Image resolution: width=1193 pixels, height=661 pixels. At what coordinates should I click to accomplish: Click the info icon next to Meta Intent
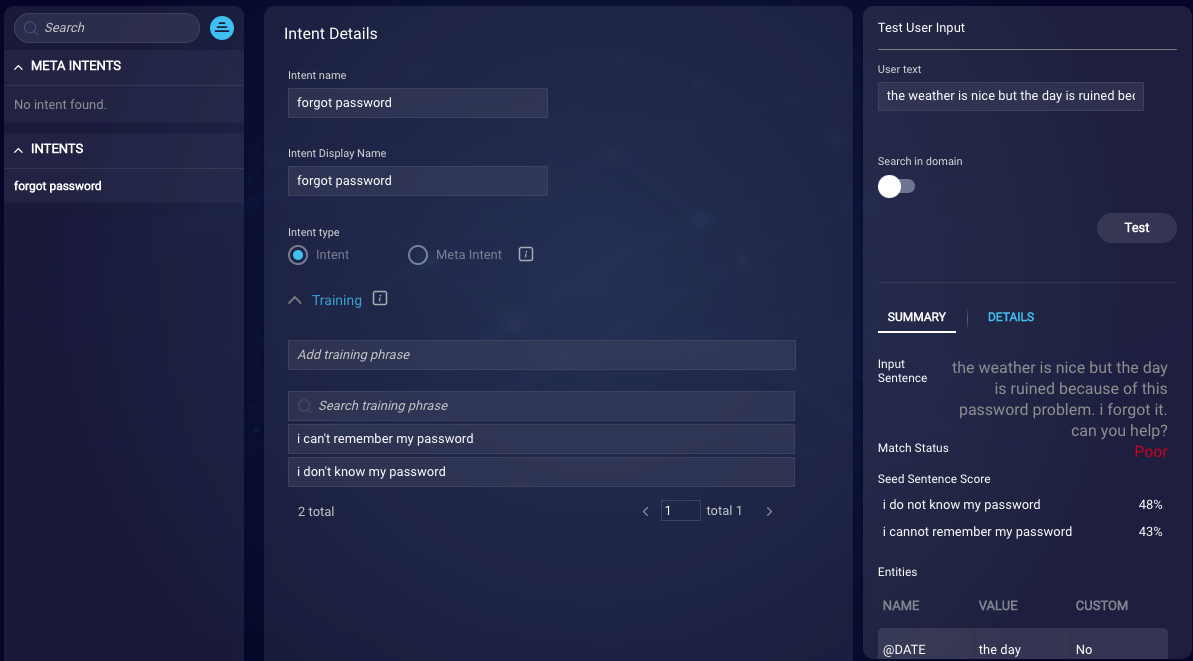click(526, 254)
